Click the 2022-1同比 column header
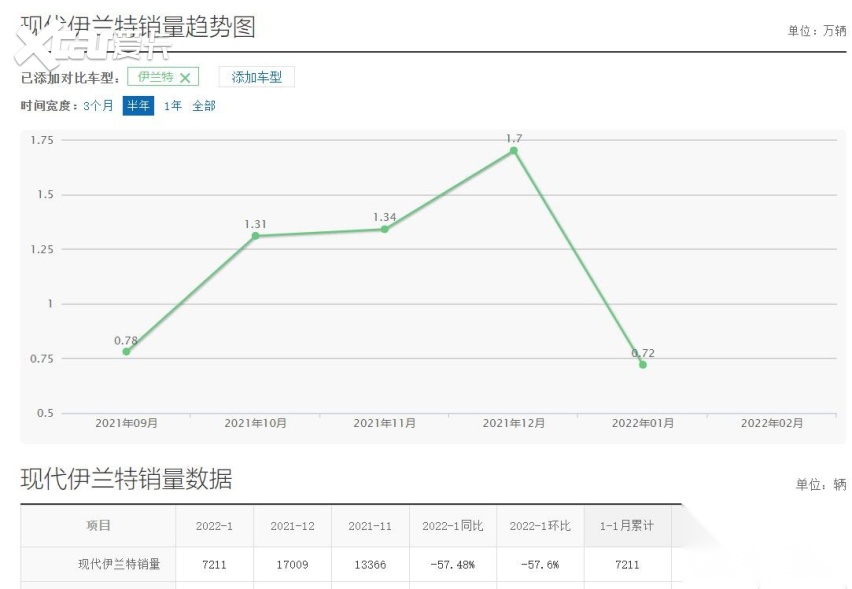852x589 pixels. (x=453, y=526)
